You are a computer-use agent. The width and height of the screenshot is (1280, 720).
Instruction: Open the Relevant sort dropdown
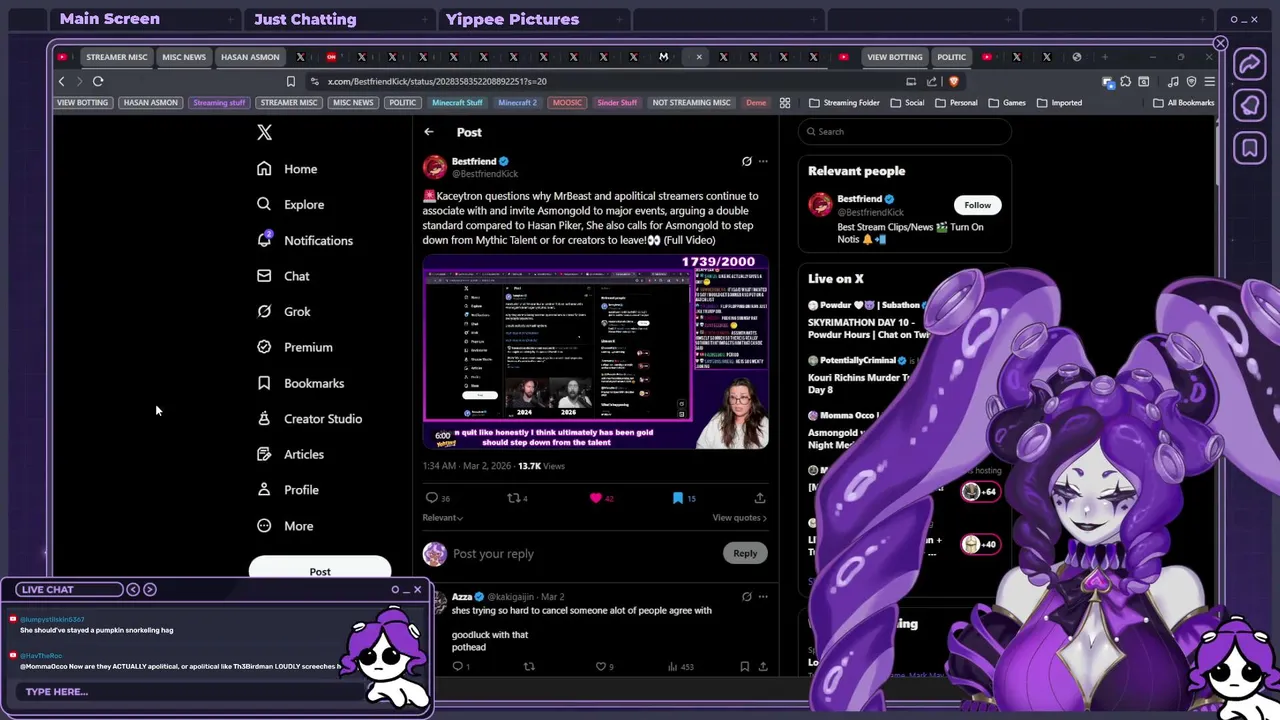(442, 517)
